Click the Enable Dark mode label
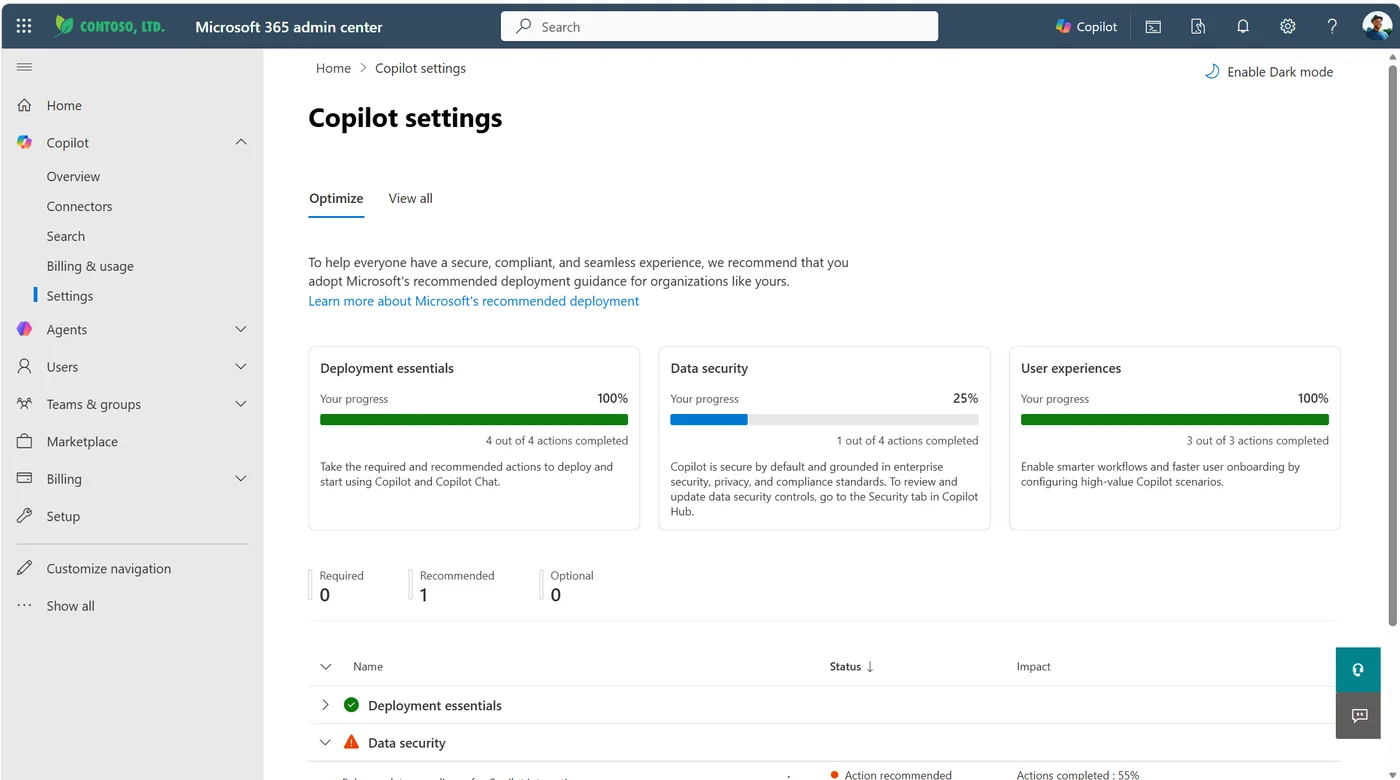 pyautogui.click(x=1280, y=72)
